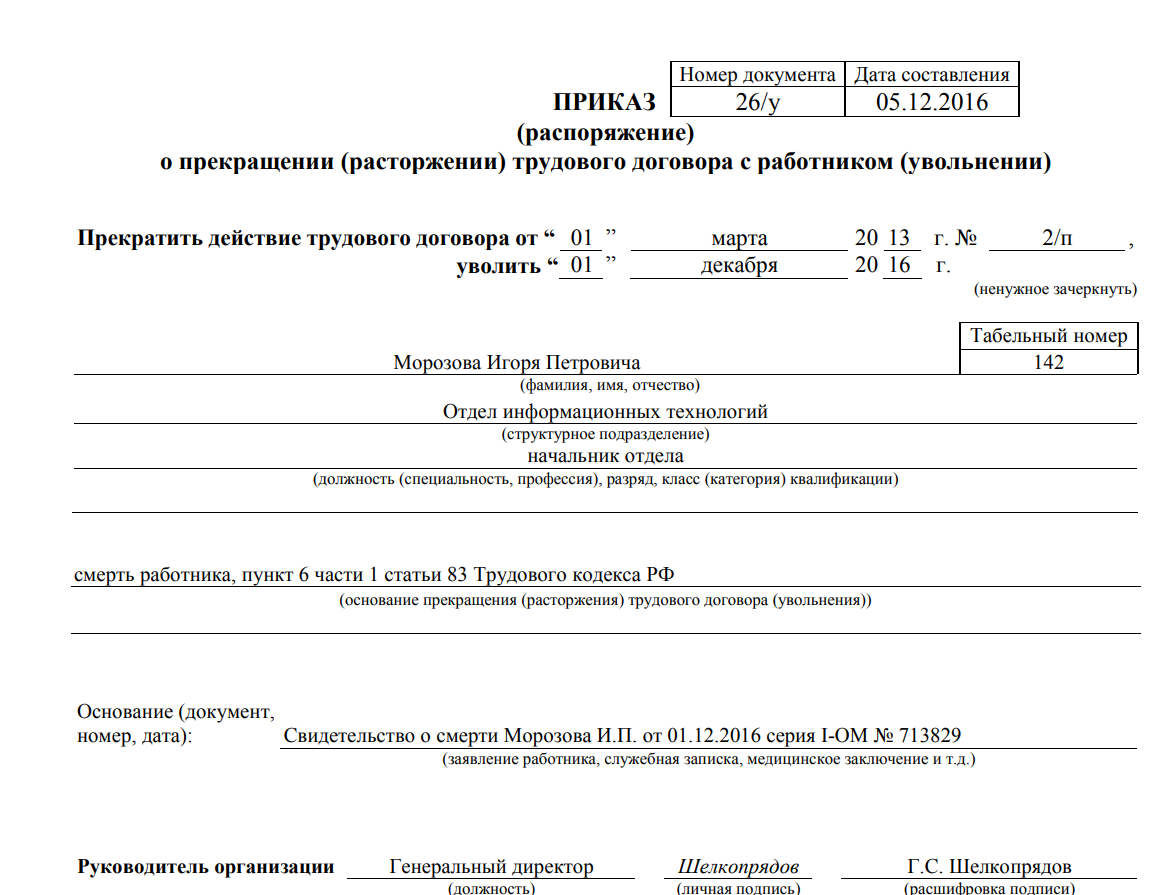Select the contract month field "марта"
Screen dimensions: 1171x895
739,239
